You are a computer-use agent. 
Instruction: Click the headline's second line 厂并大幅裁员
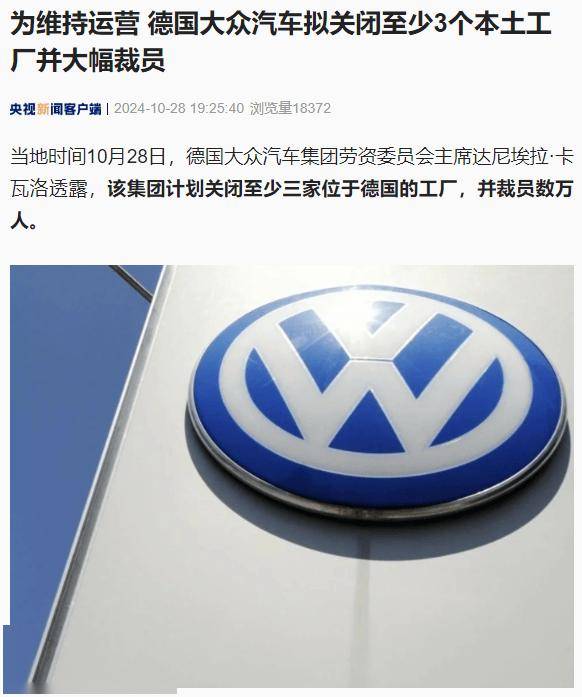click(x=88, y=60)
